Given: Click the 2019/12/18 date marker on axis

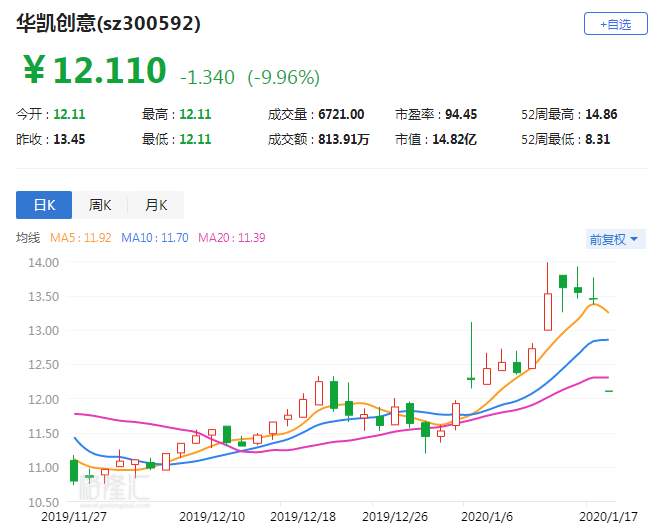Looking at the screenshot, I should pos(303,517).
